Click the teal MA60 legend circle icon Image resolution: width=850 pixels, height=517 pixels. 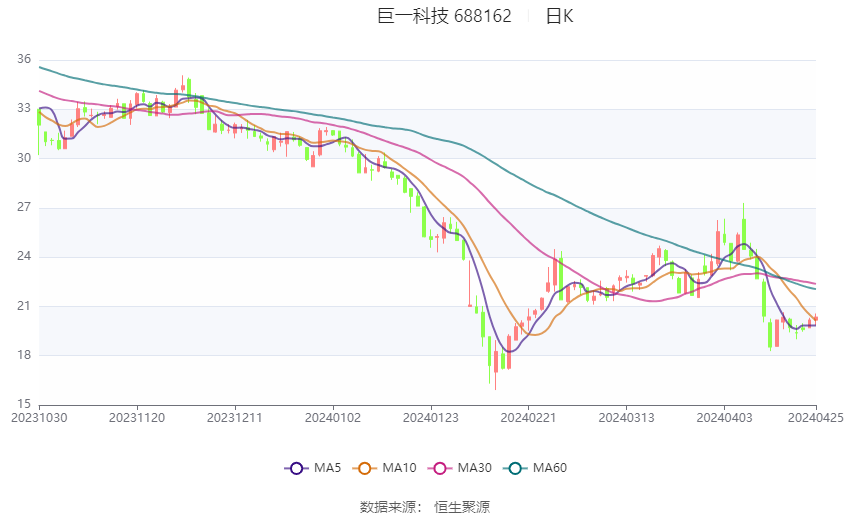click(x=515, y=468)
